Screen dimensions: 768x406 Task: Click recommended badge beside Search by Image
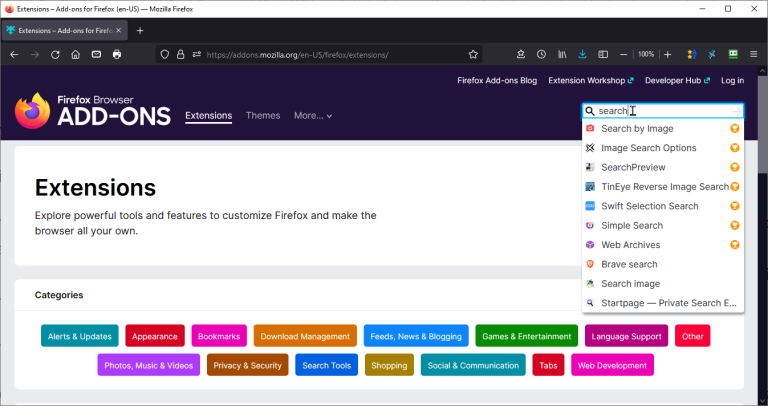point(735,129)
